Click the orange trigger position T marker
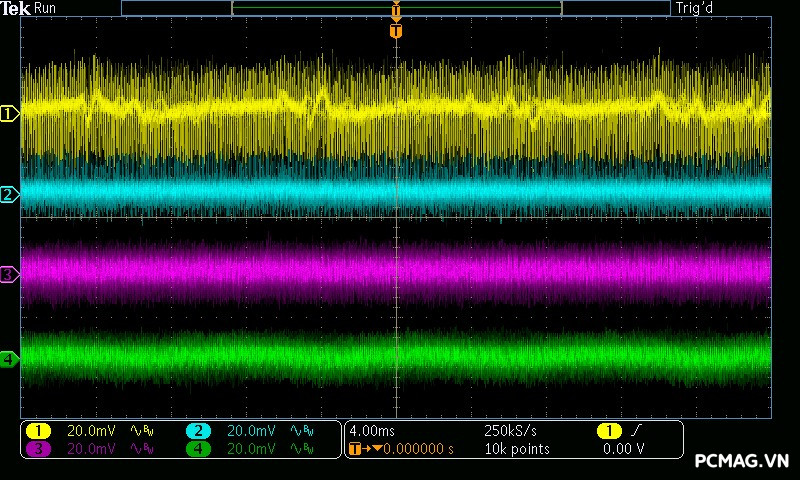This screenshot has width=800, height=480. click(396, 31)
